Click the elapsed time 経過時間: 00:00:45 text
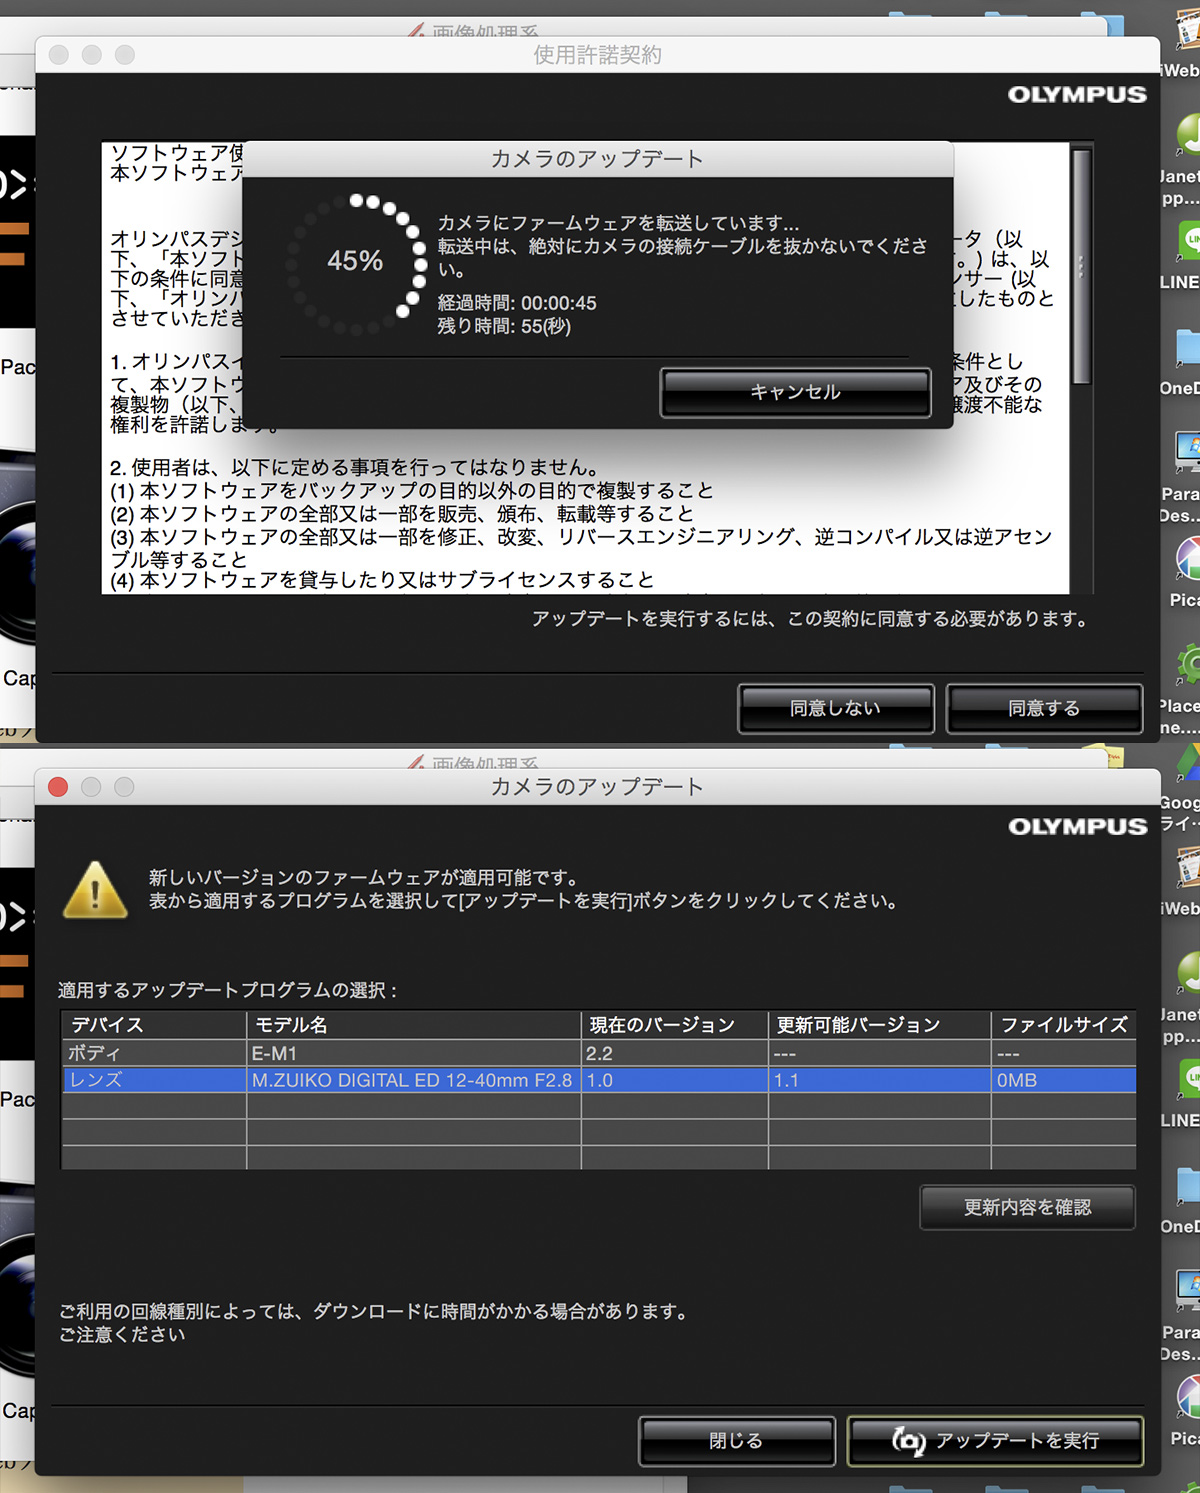The height and width of the screenshot is (1493, 1200). coord(517,303)
